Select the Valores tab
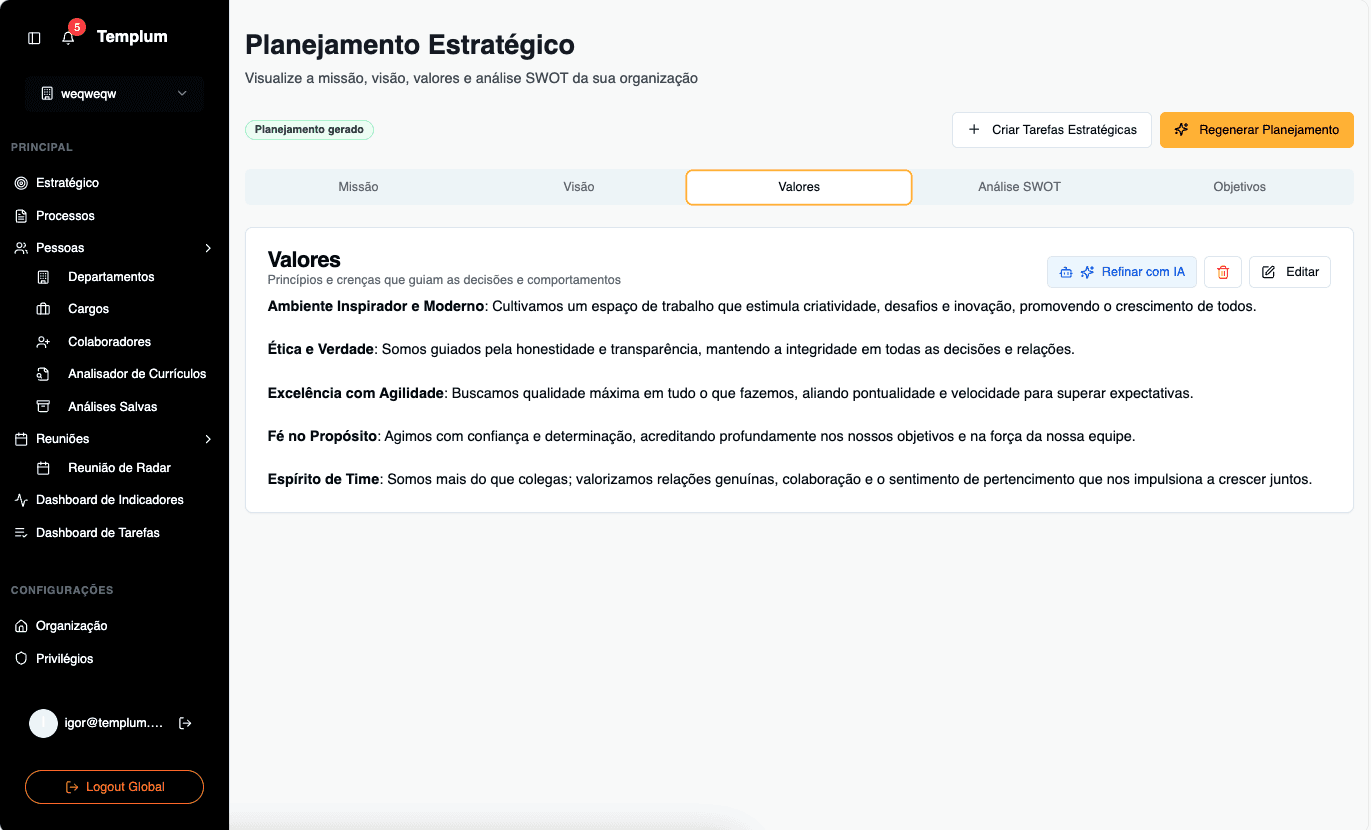The width and height of the screenshot is (1371, 830). [x=799, y=187]
